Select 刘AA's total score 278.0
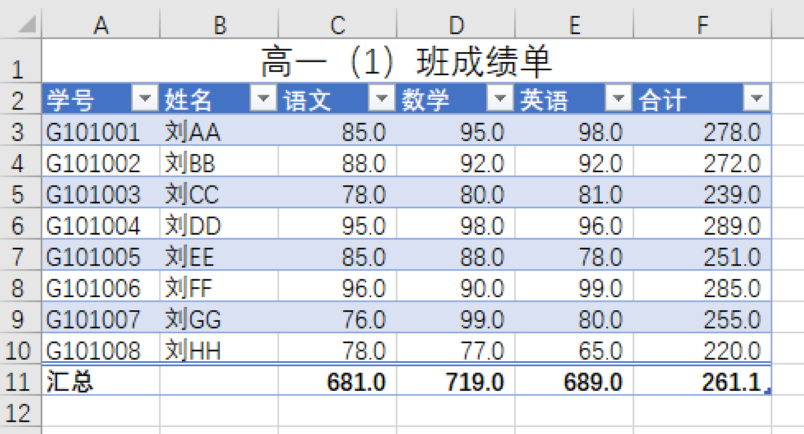 coord(702,130)
